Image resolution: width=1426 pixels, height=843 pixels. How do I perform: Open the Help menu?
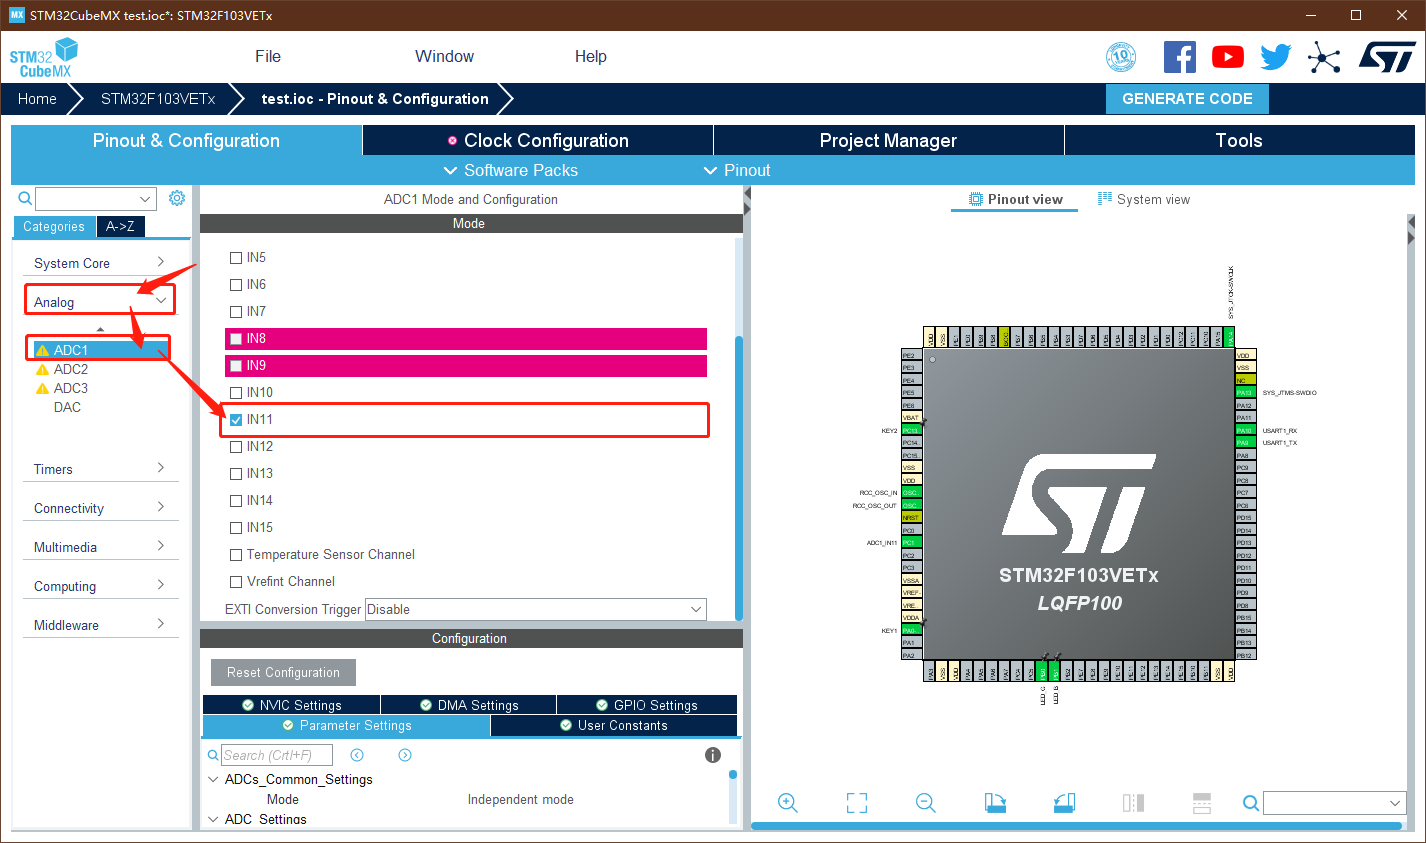point(591,57)
